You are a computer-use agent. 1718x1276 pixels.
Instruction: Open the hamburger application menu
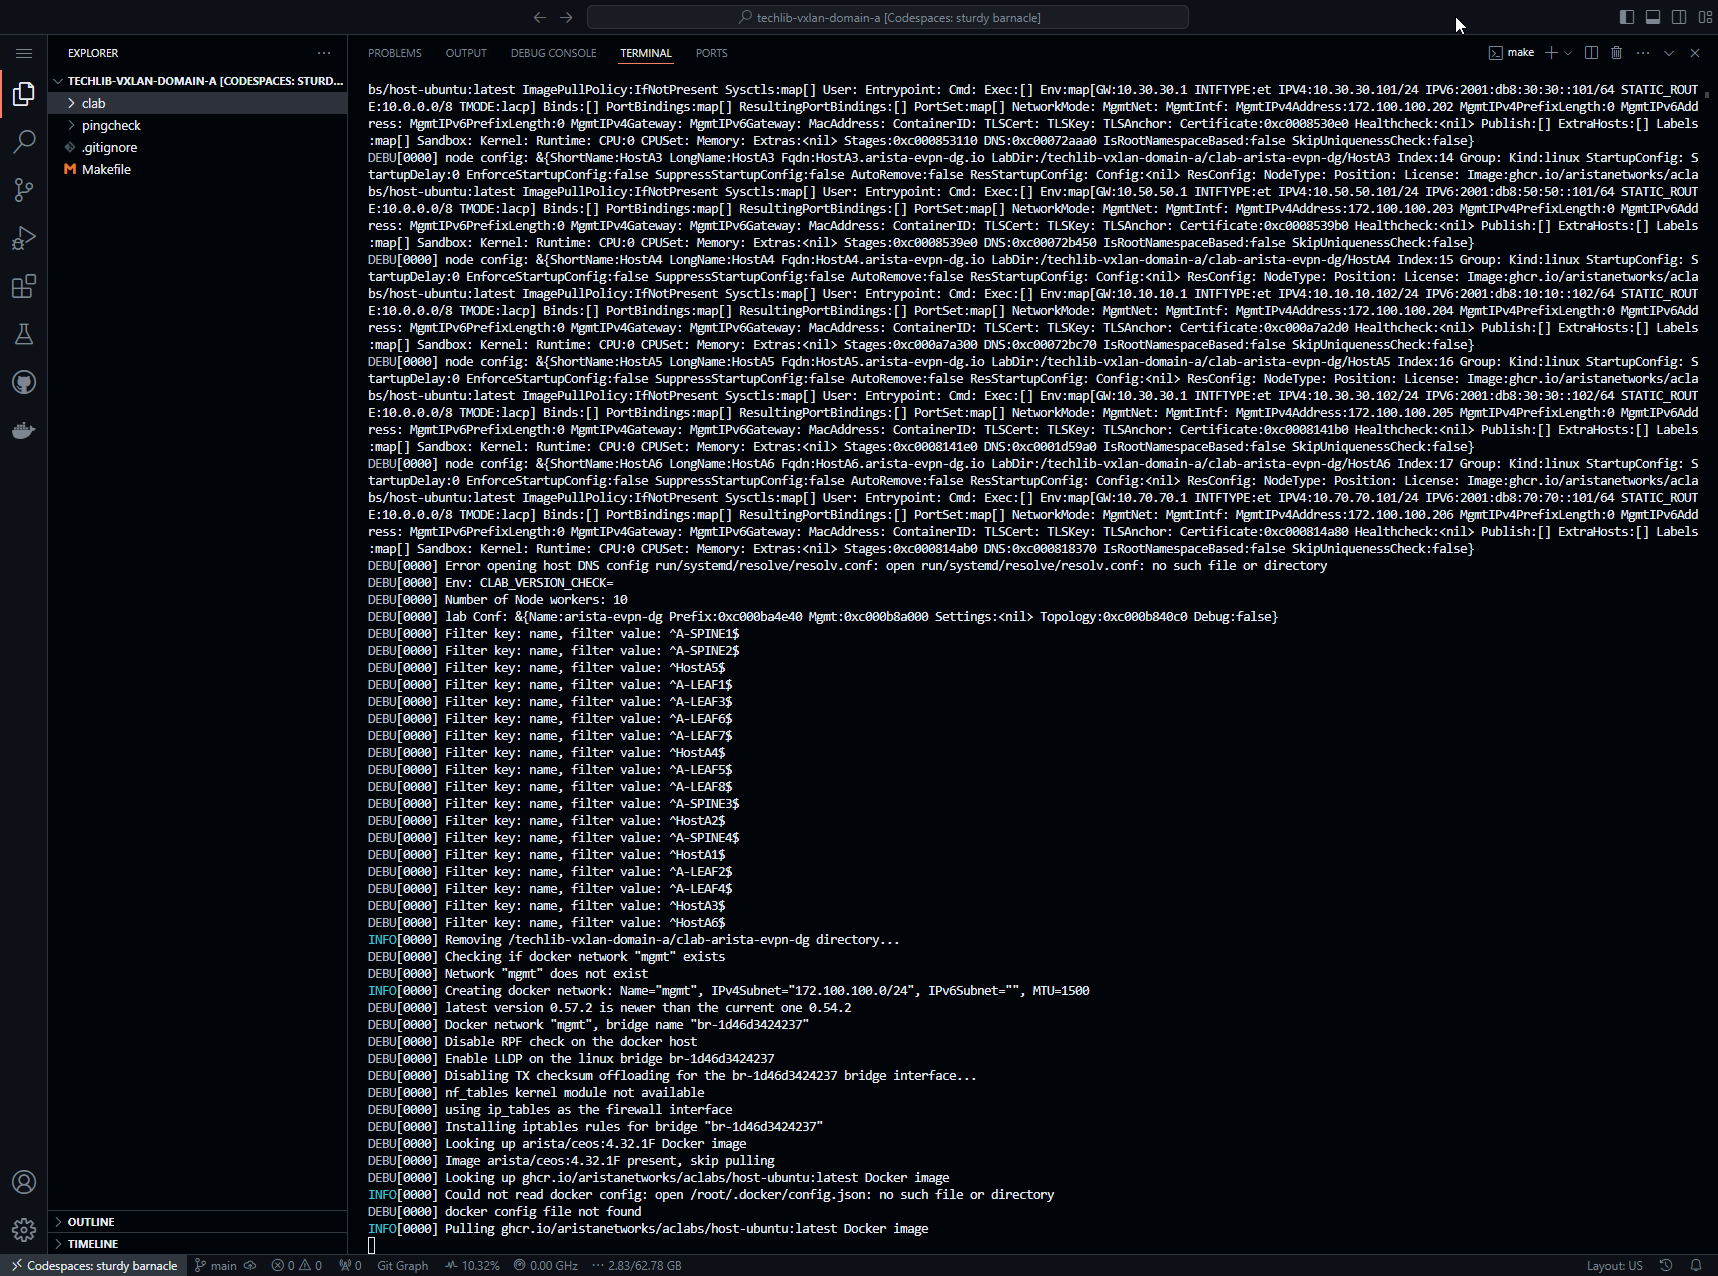click(x=24, y=53)
